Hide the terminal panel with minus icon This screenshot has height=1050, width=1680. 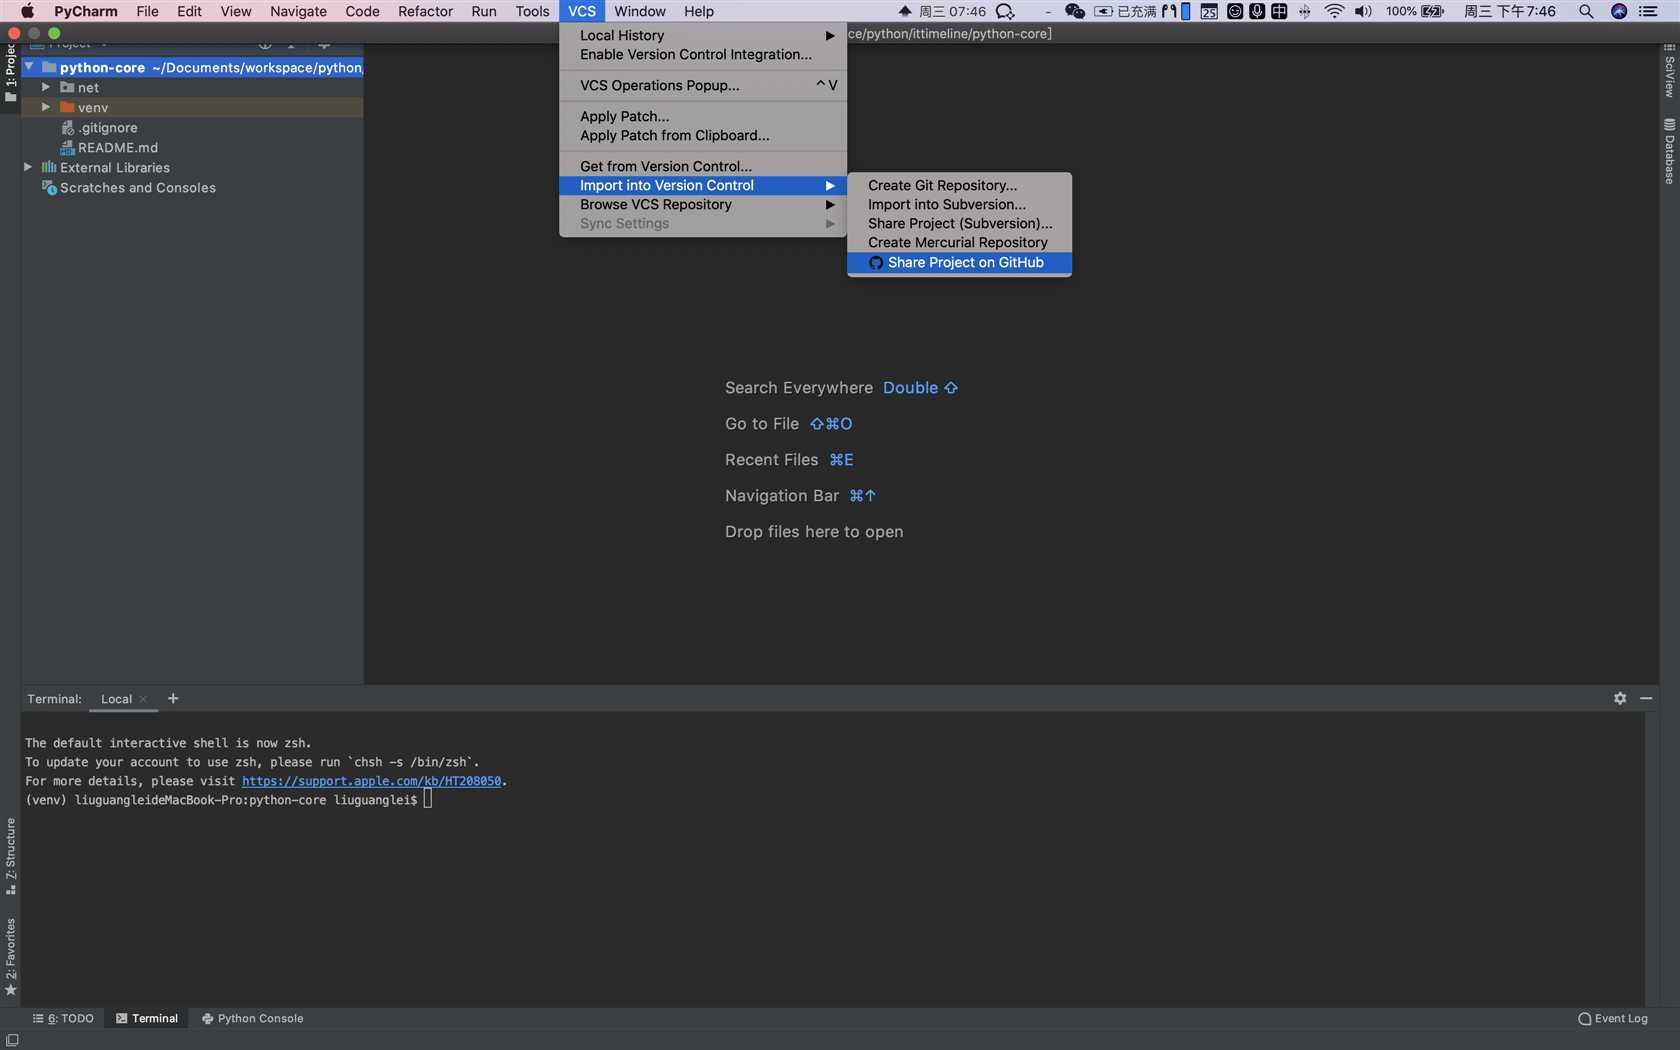(x=1646, y=698)
